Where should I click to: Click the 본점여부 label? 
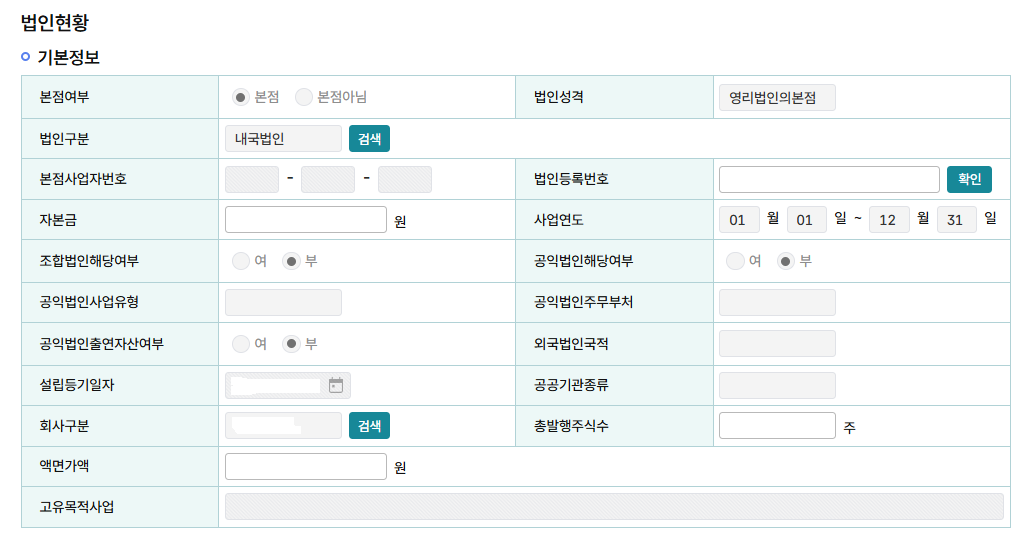pyautogui.click(x=64, y=97)
